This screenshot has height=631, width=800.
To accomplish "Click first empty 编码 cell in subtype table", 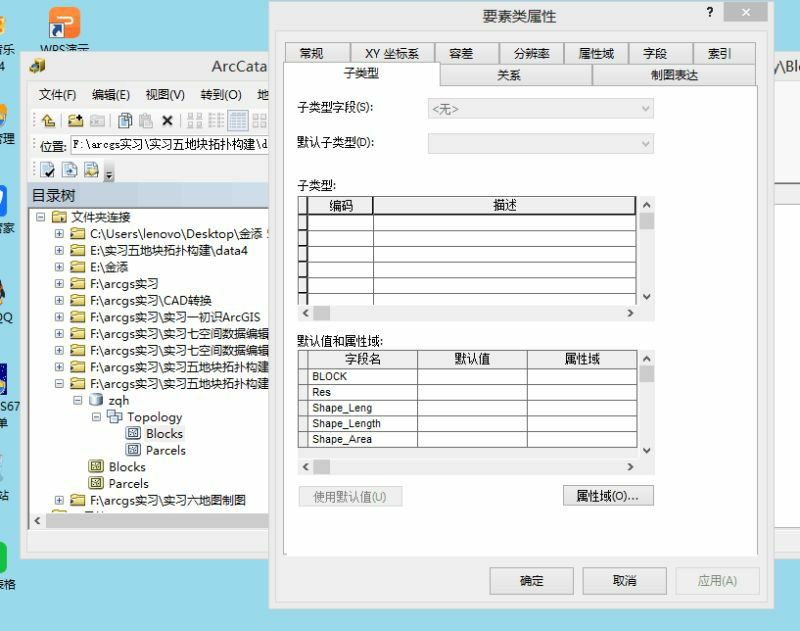I will click(x=340, y=222).
